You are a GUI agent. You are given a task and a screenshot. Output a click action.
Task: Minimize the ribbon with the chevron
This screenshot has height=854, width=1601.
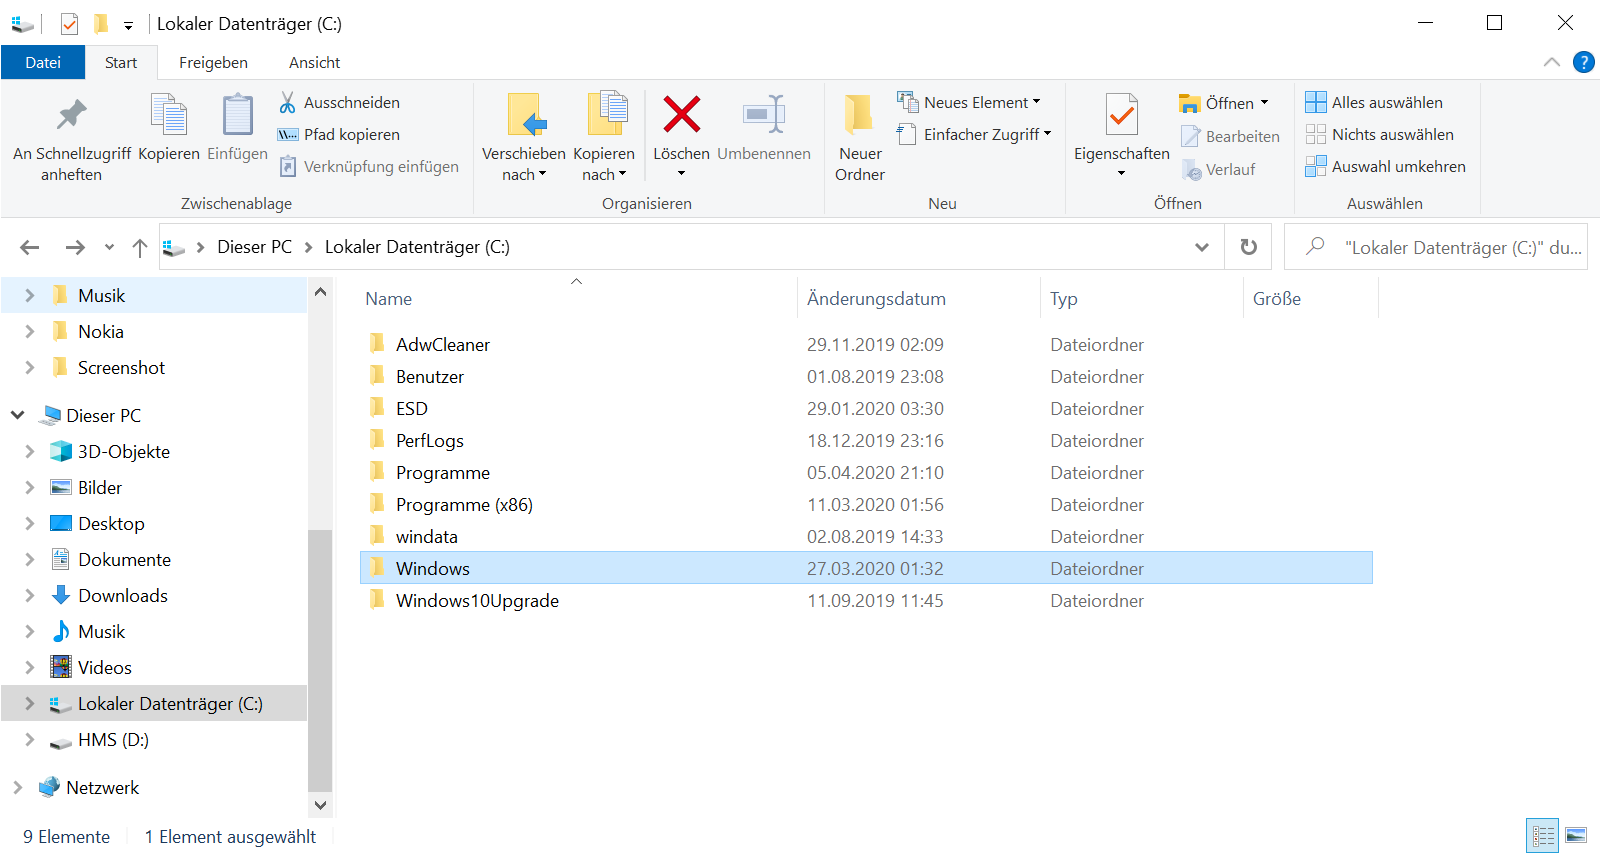coord(1551,62)
